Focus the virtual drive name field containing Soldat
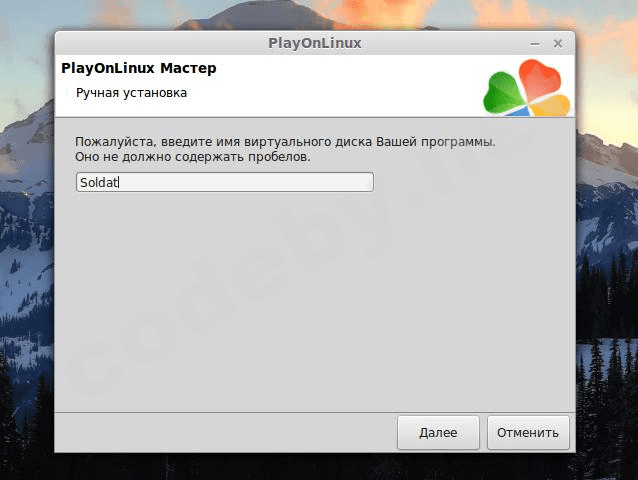The height and width of the screenshot is (480, 638). (225, 182)
